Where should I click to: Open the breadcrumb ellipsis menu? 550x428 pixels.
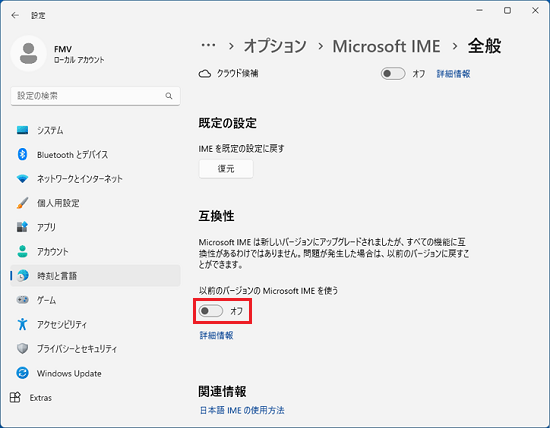click(208, 45)
